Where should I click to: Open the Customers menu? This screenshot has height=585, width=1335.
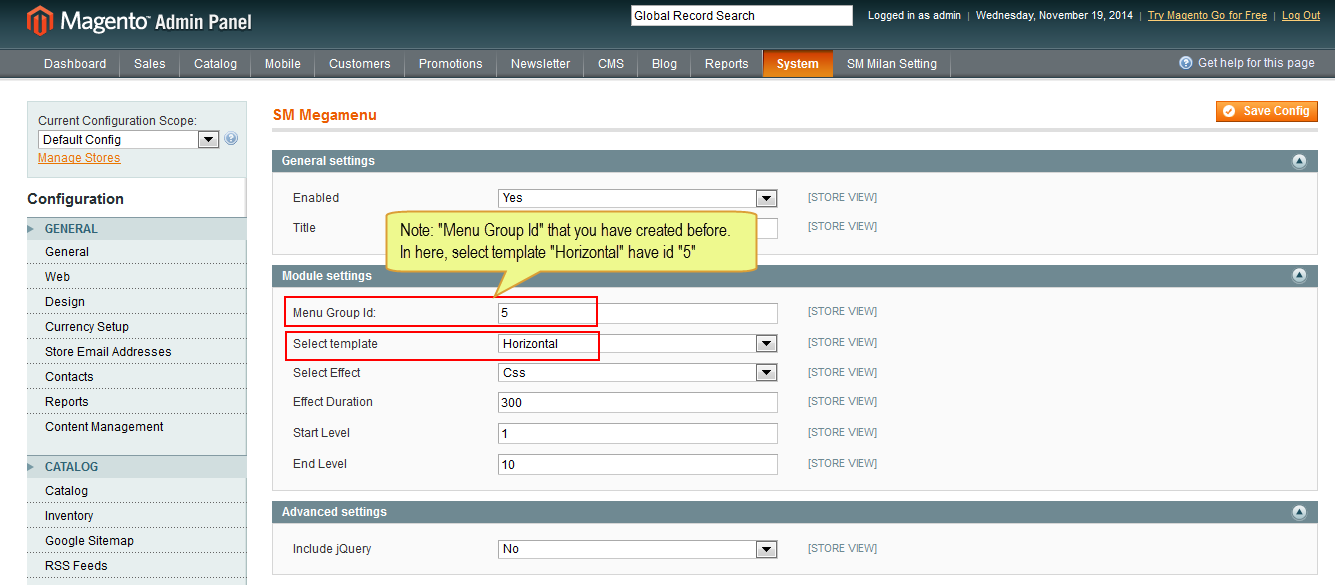[x=360, y=64]
